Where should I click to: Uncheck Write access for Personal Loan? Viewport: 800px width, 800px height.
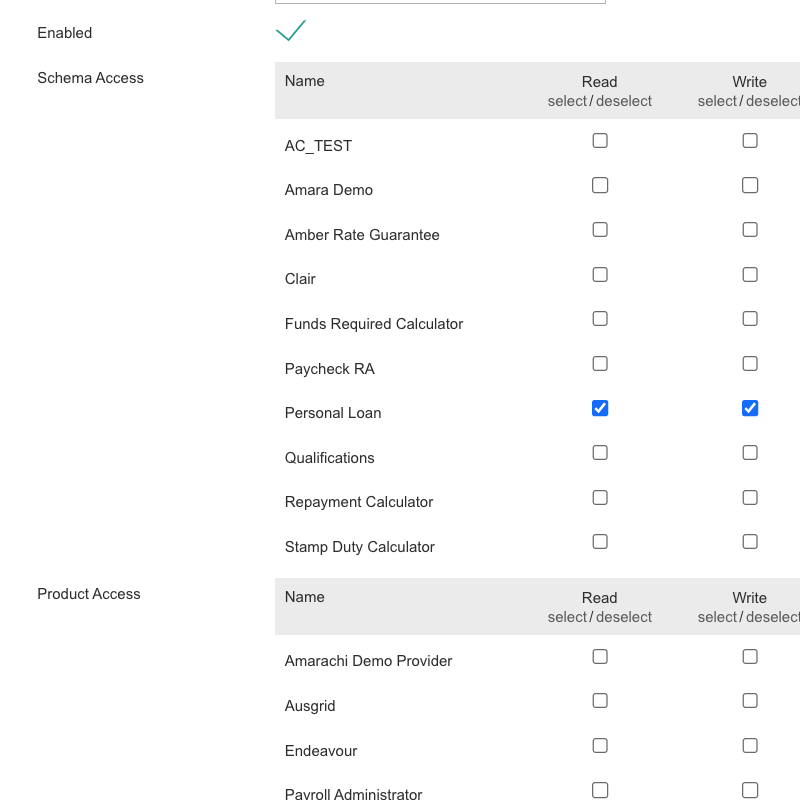click(749, 408)
